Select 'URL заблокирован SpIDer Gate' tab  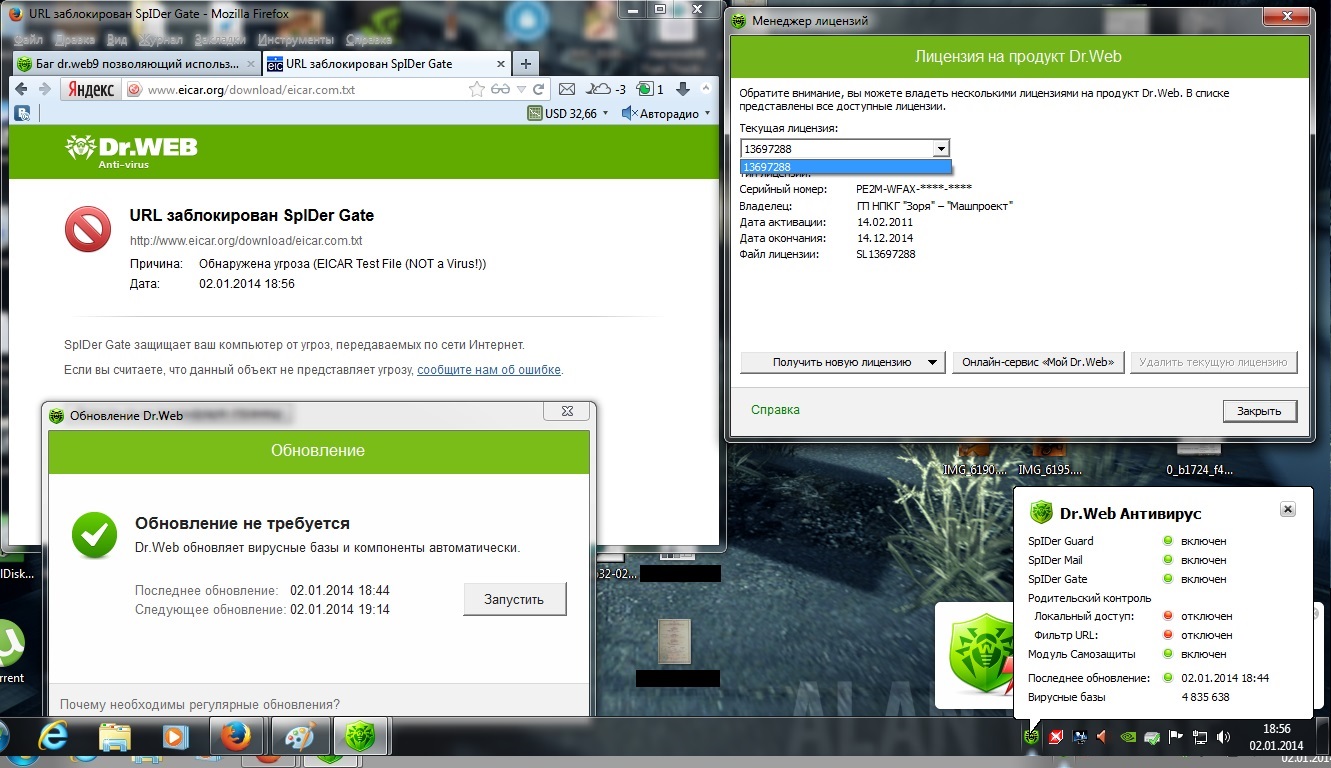[x=386, y=63]
